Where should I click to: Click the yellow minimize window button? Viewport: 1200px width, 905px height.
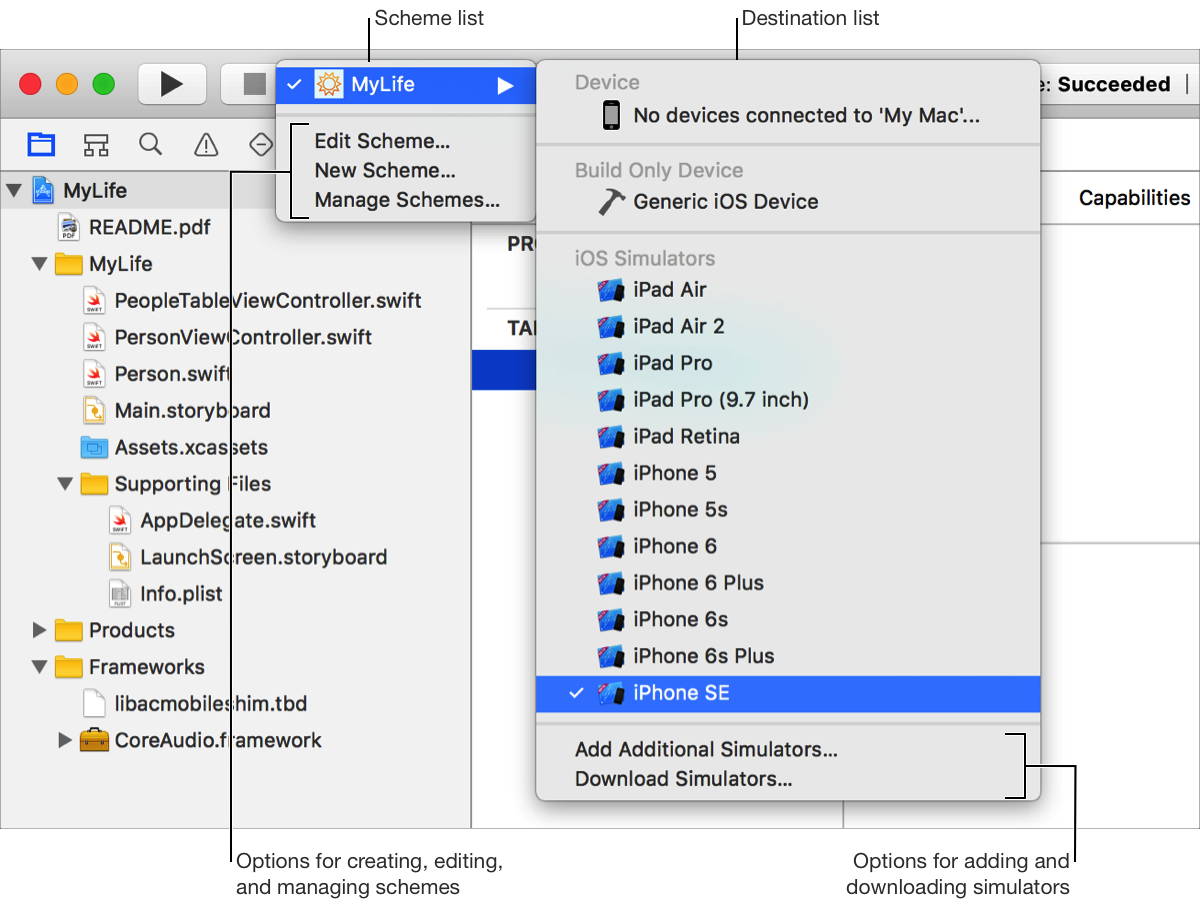67,85
